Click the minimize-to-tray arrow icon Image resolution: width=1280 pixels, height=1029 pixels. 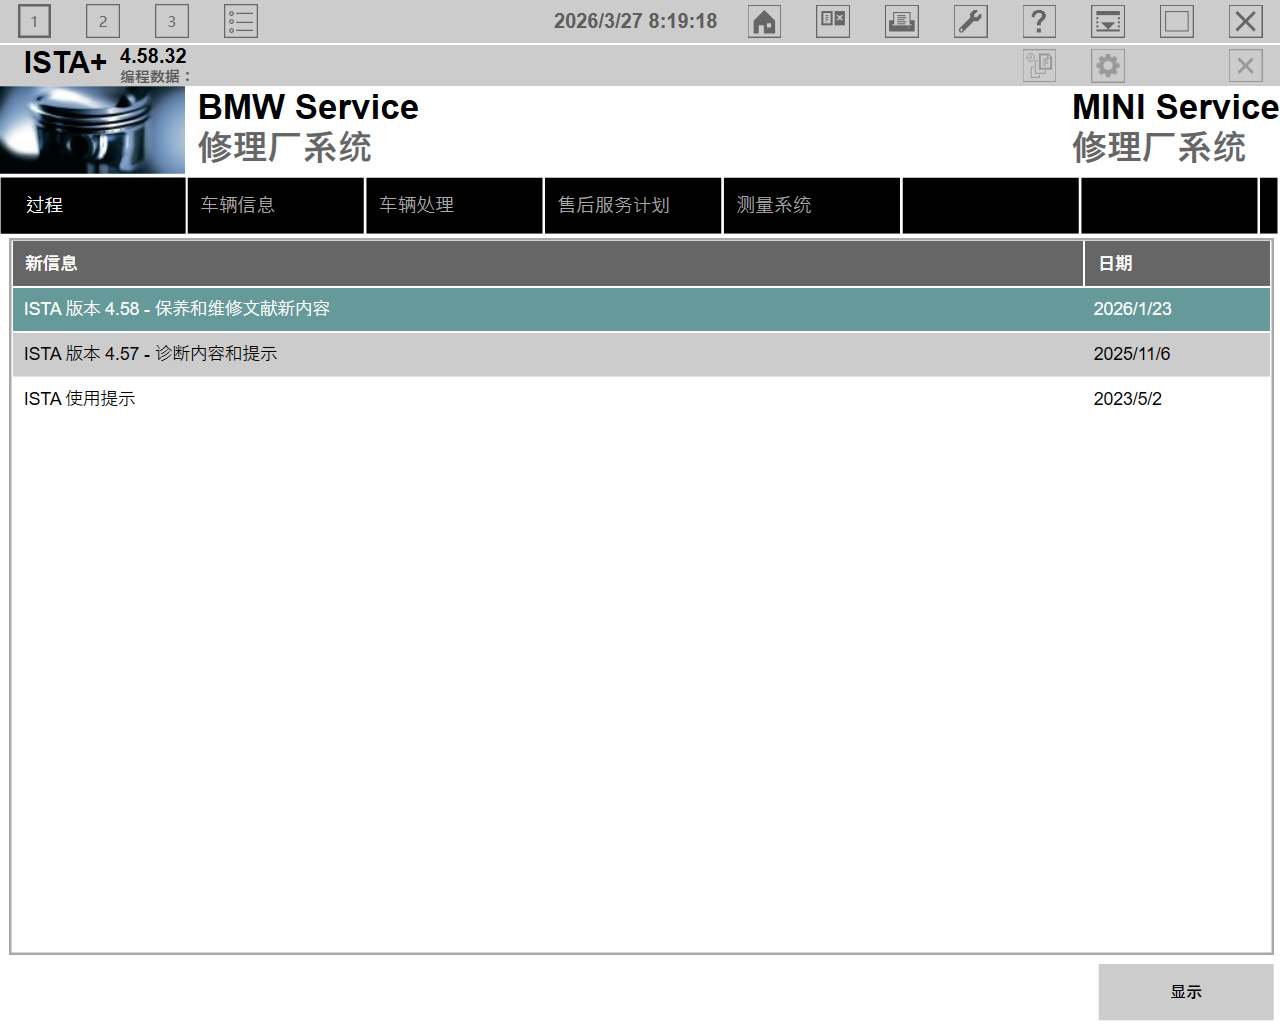coord(1107,21)
